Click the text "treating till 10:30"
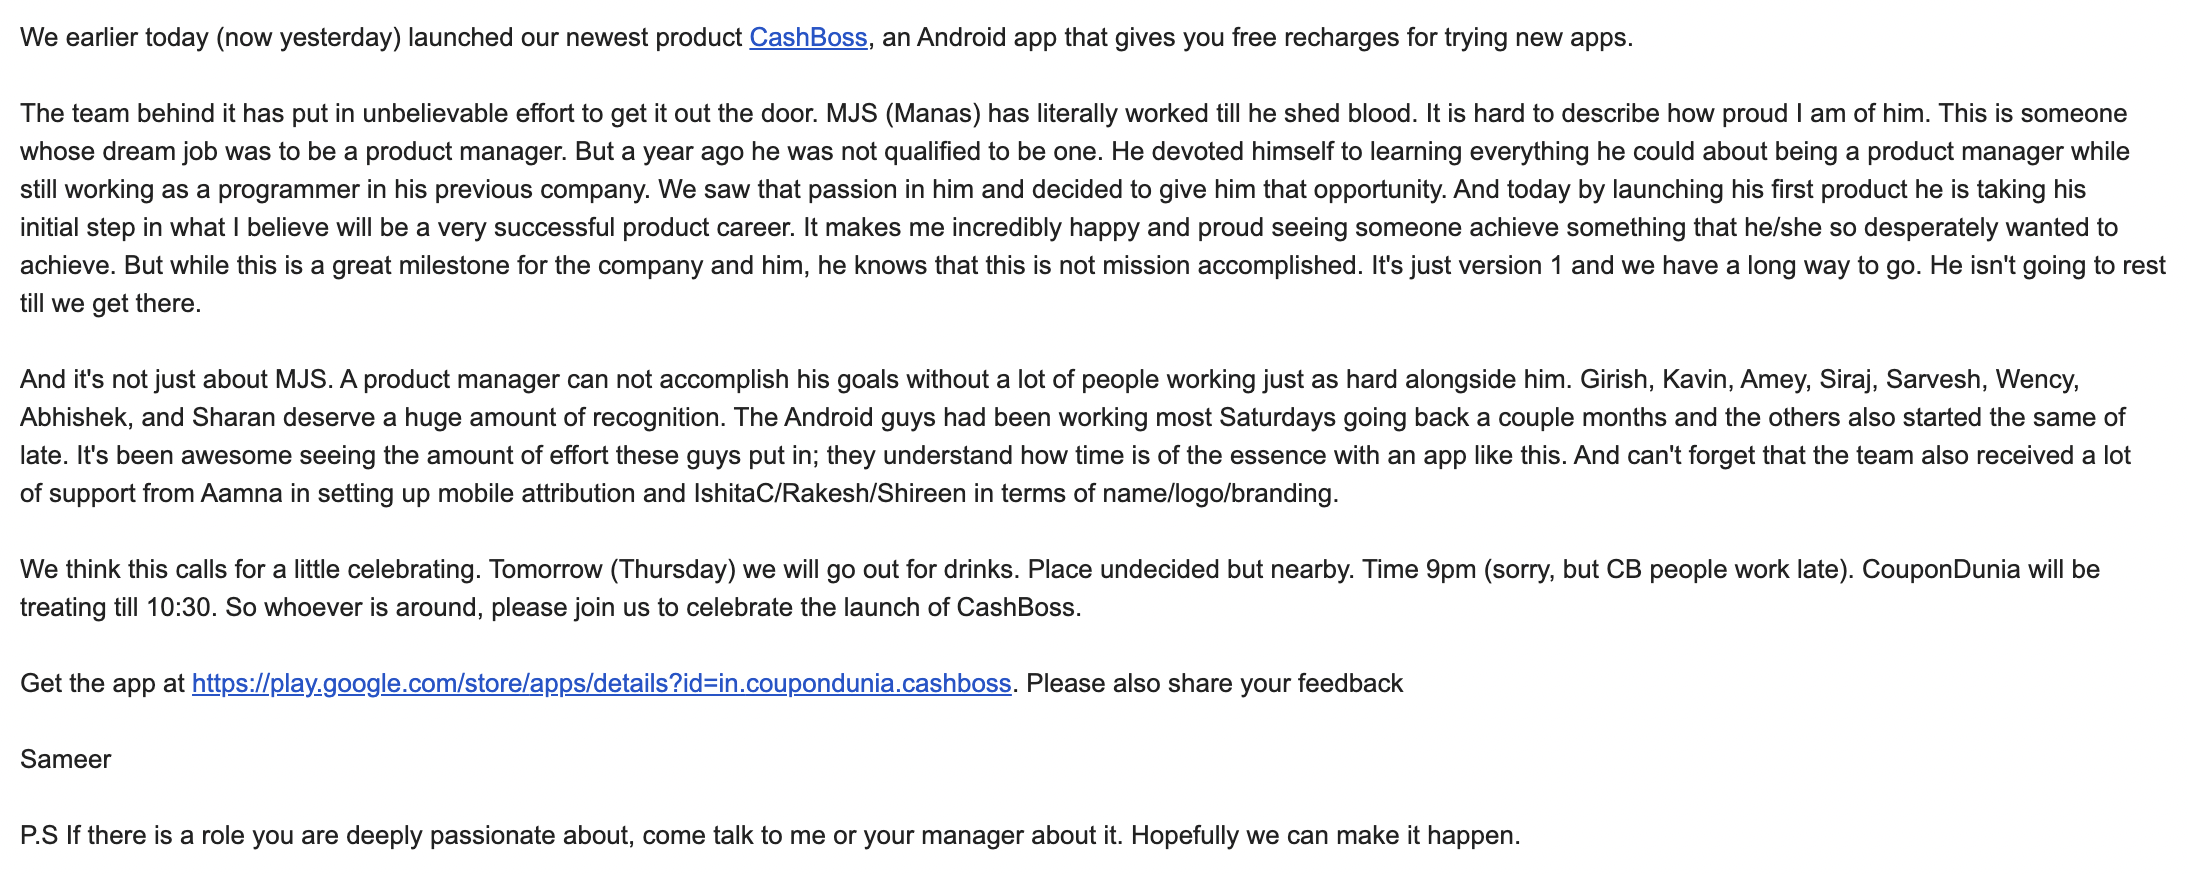Screen dimensions: 2188x874 (115, 608)
